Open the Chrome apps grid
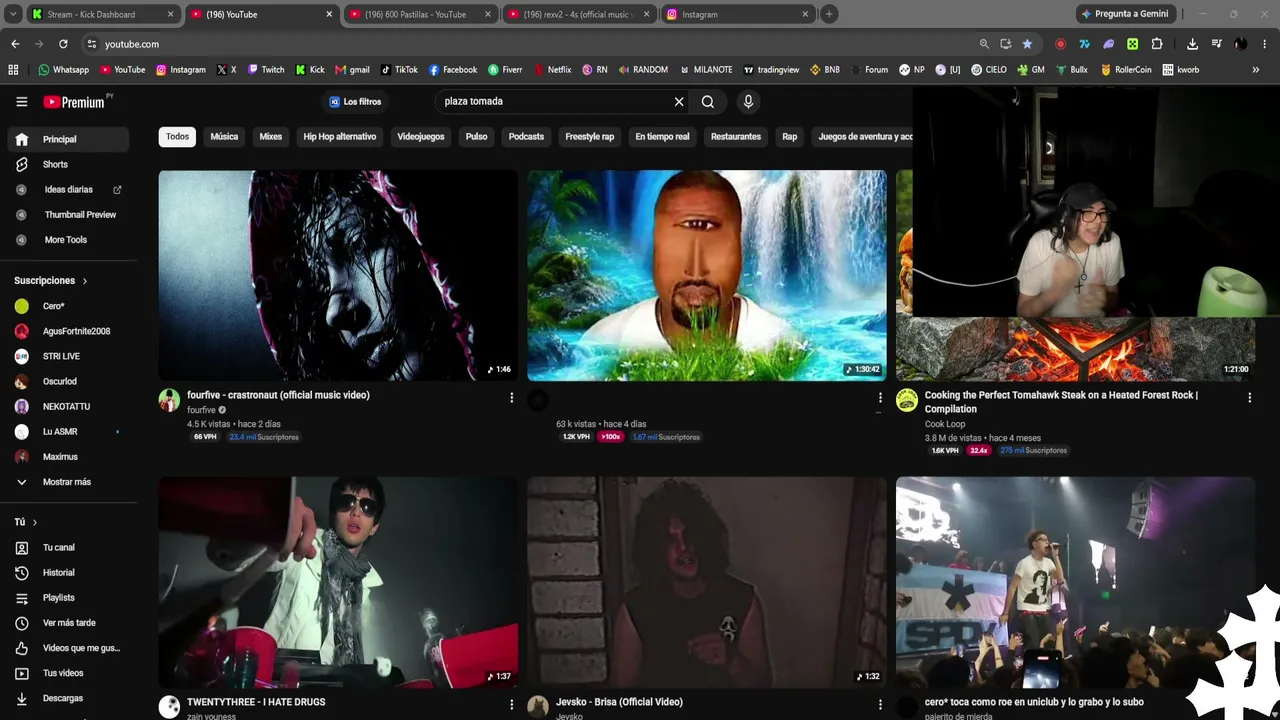 pos(13,70)
